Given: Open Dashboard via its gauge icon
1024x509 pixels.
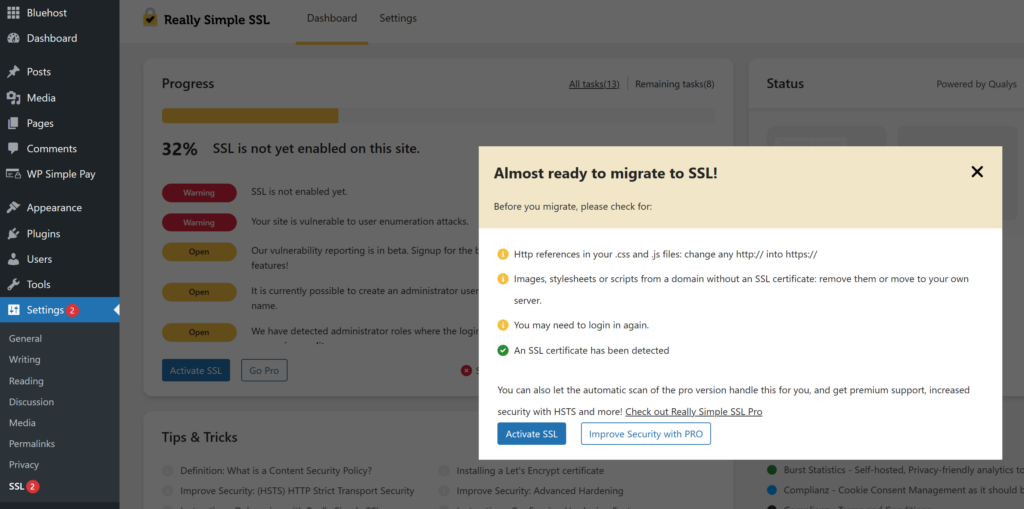Looking at the screenshot, I should coord(13,38).
